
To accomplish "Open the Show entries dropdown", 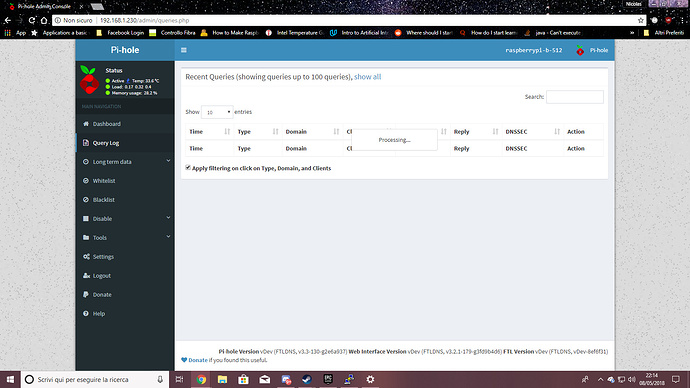I will click(x=217, y=112).
